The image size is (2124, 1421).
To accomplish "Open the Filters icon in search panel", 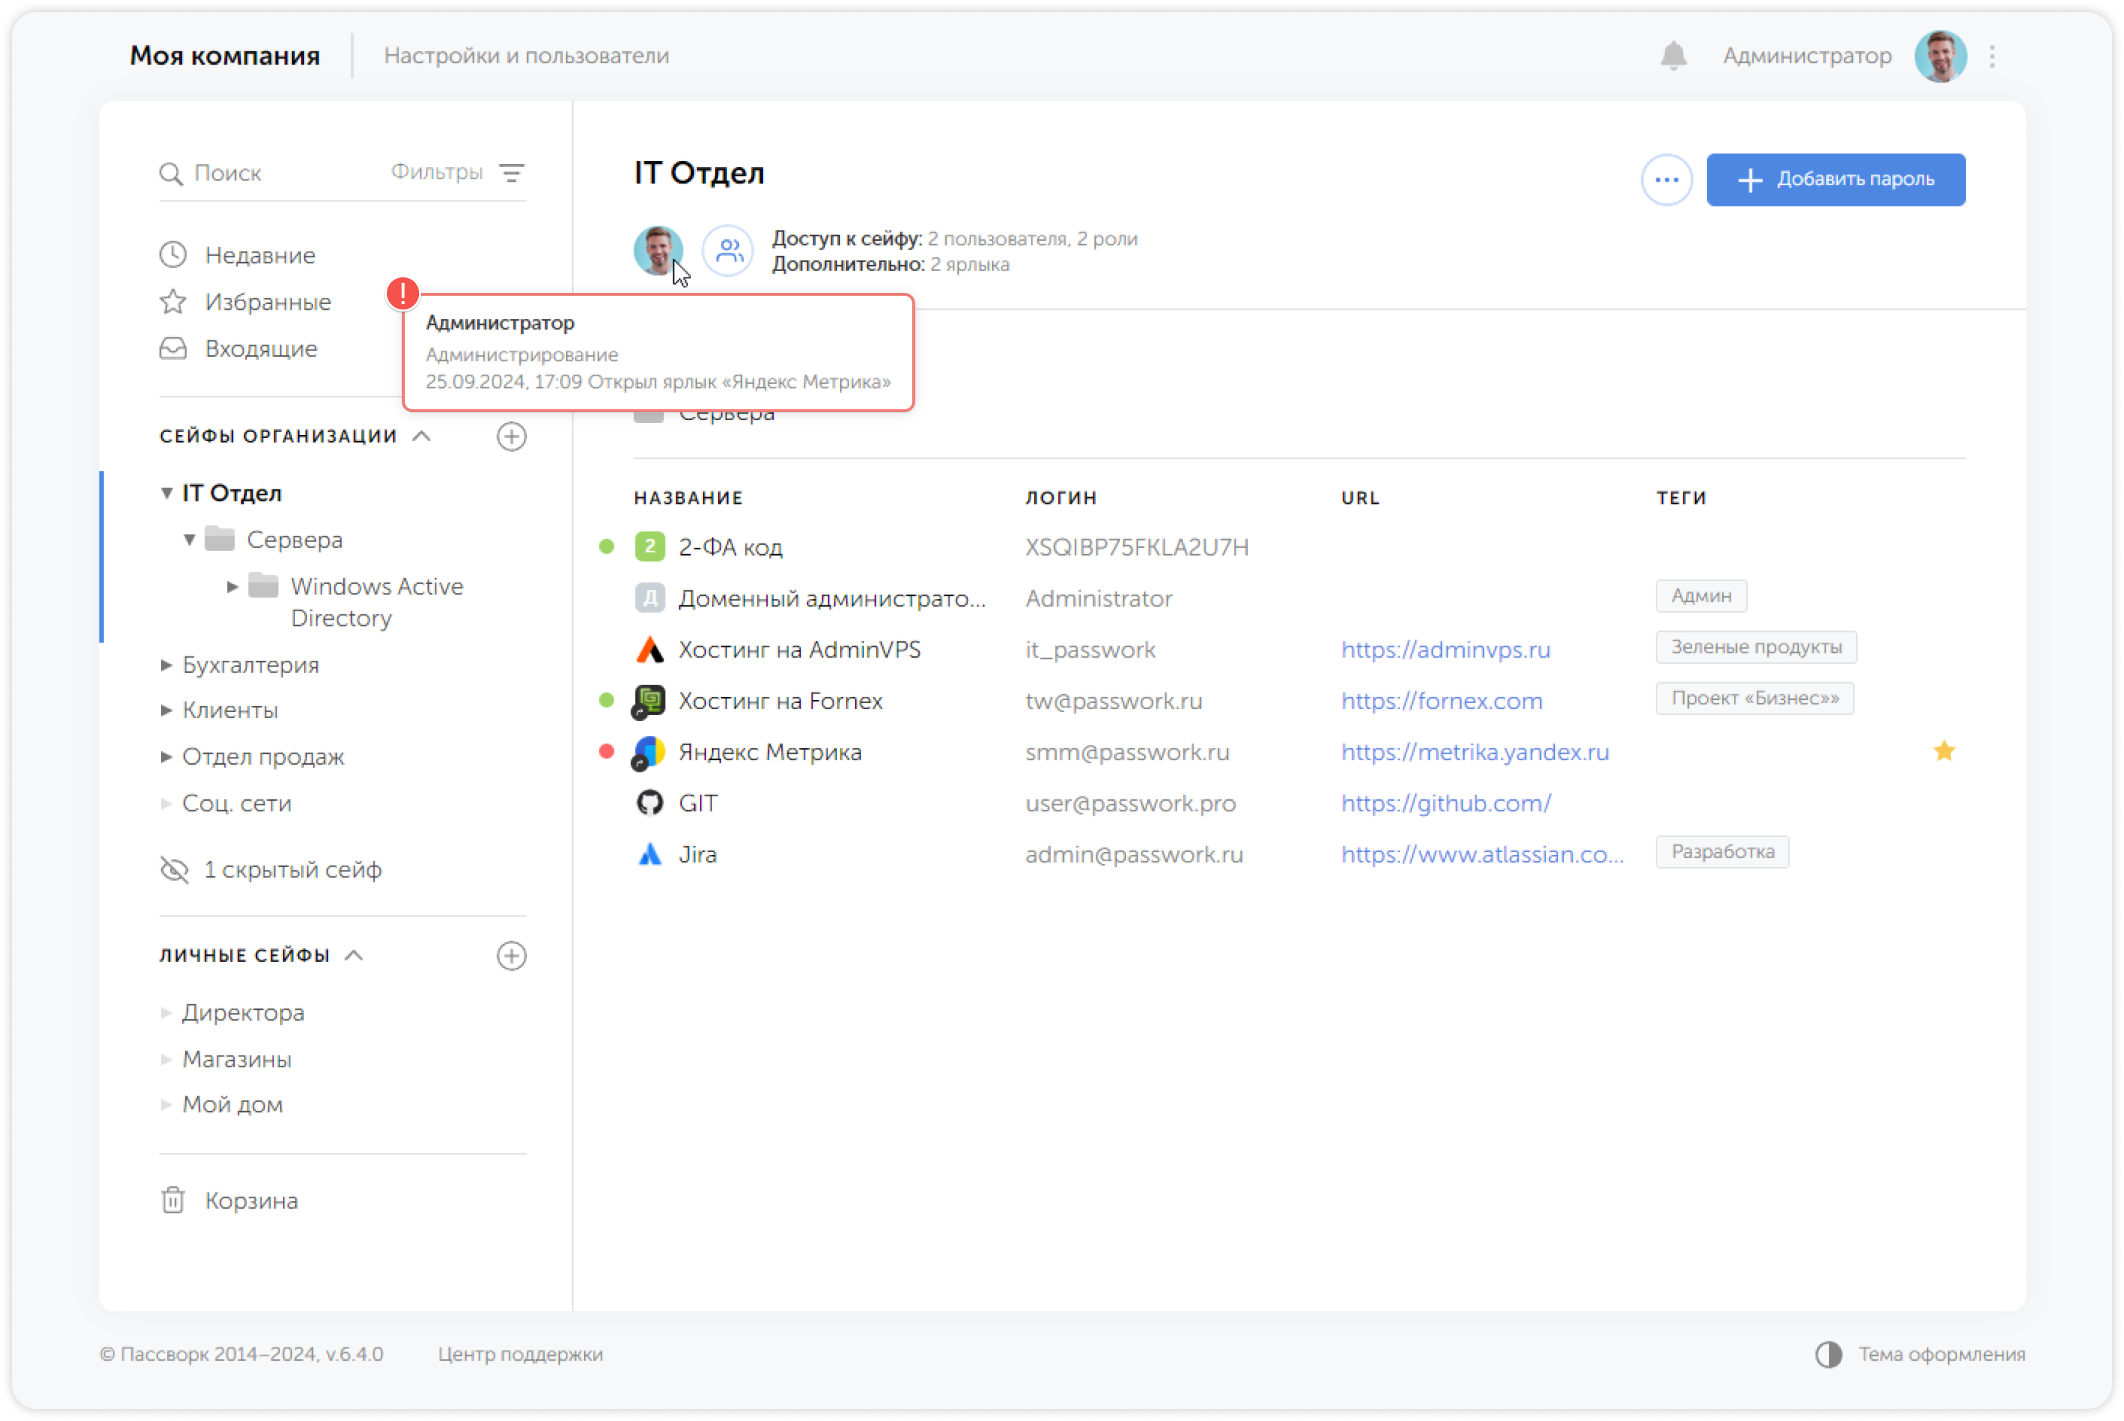I will pos(512,173).
